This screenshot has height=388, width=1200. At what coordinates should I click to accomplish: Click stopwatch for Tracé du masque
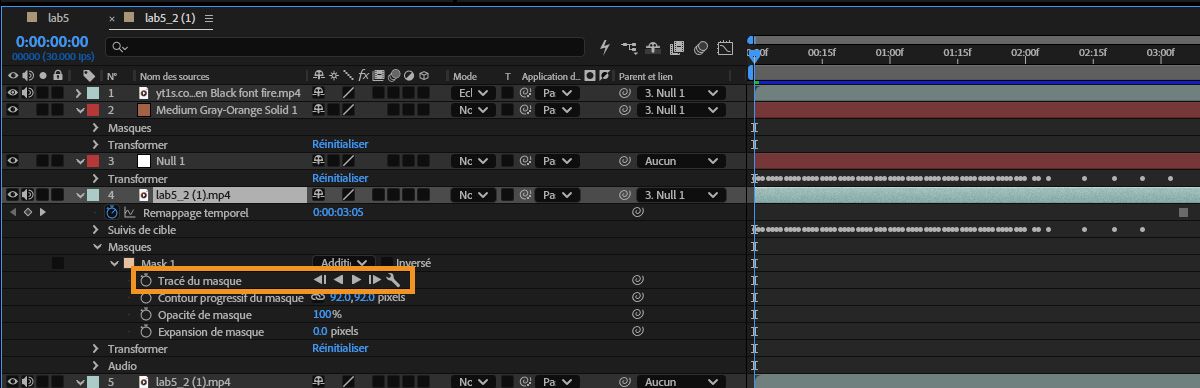pos(146,281)
